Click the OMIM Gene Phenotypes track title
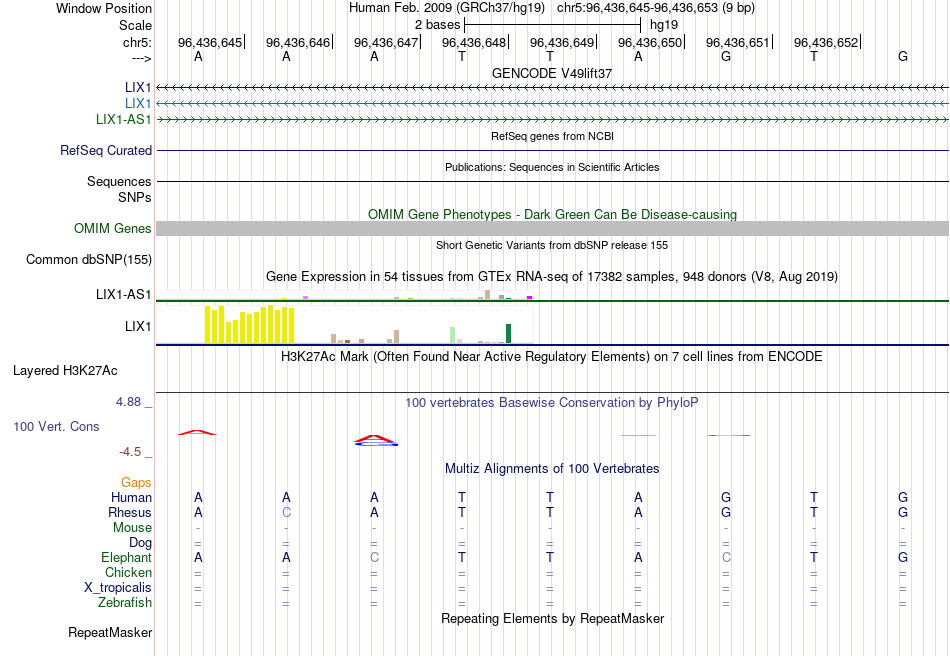This screenshot has width=950, height=656. 552,214
